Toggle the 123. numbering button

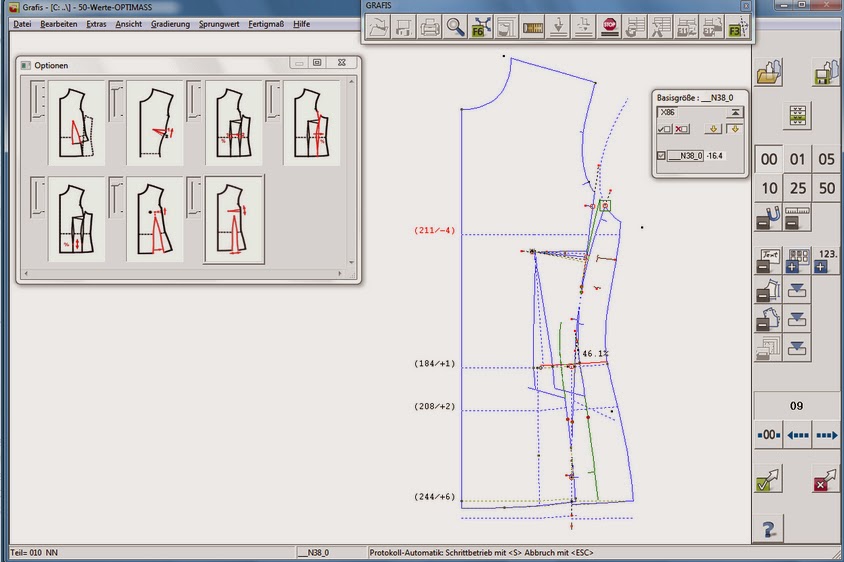click(826, 261)
